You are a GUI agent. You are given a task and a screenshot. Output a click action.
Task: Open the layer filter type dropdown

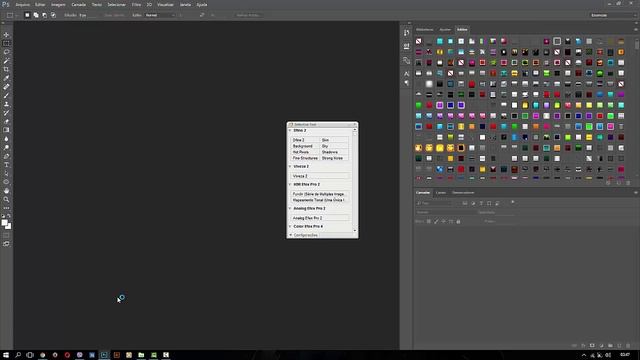click(x=436, y=203)
